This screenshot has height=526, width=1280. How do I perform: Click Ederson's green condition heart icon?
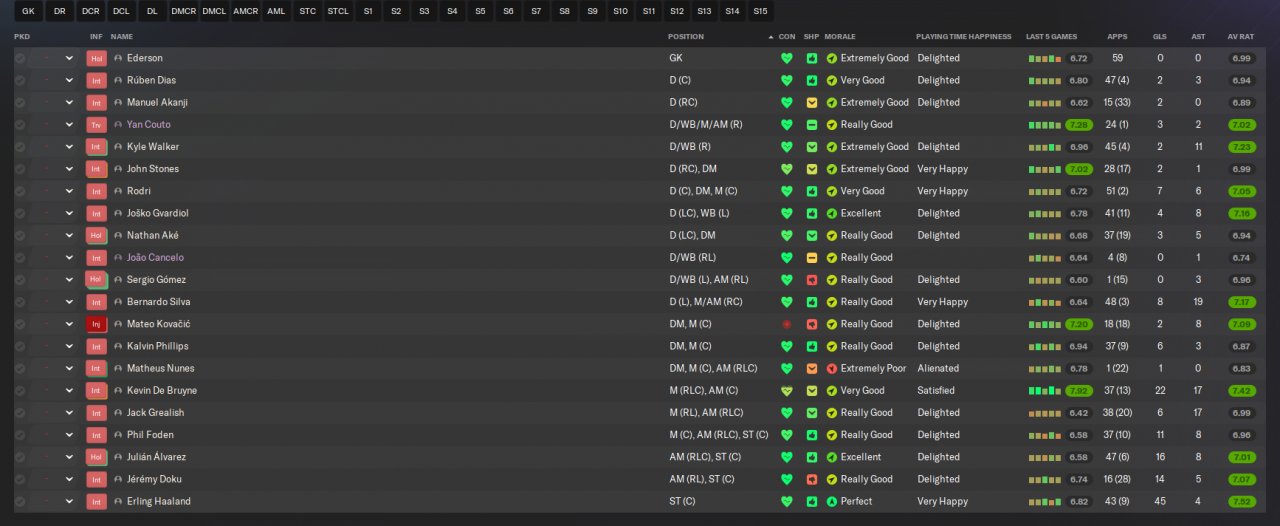click(787, 58)
